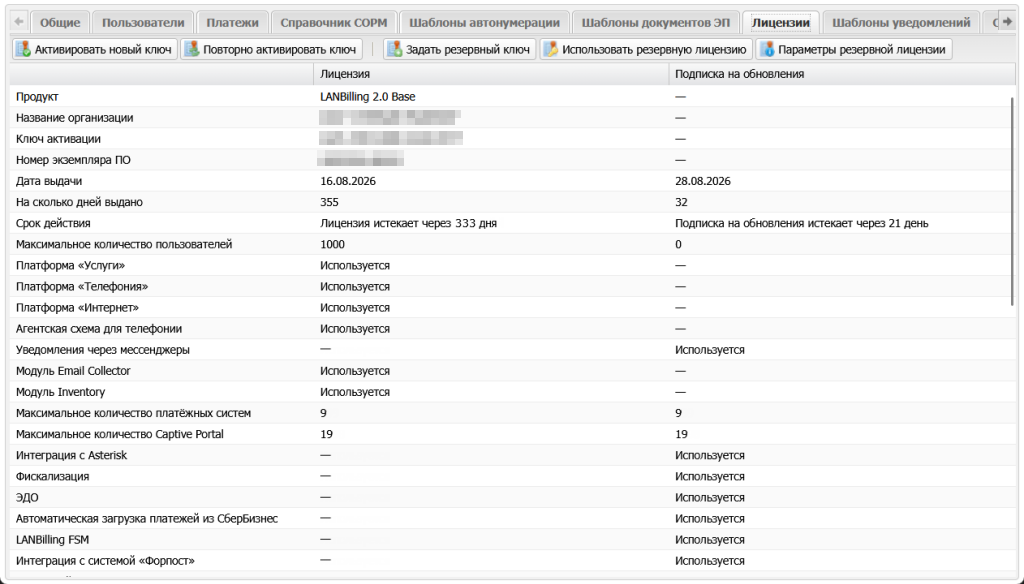Click the icon on Повторно активировать ключ
The height and width of the screenshot is (584, 1024).
point(192,49)
